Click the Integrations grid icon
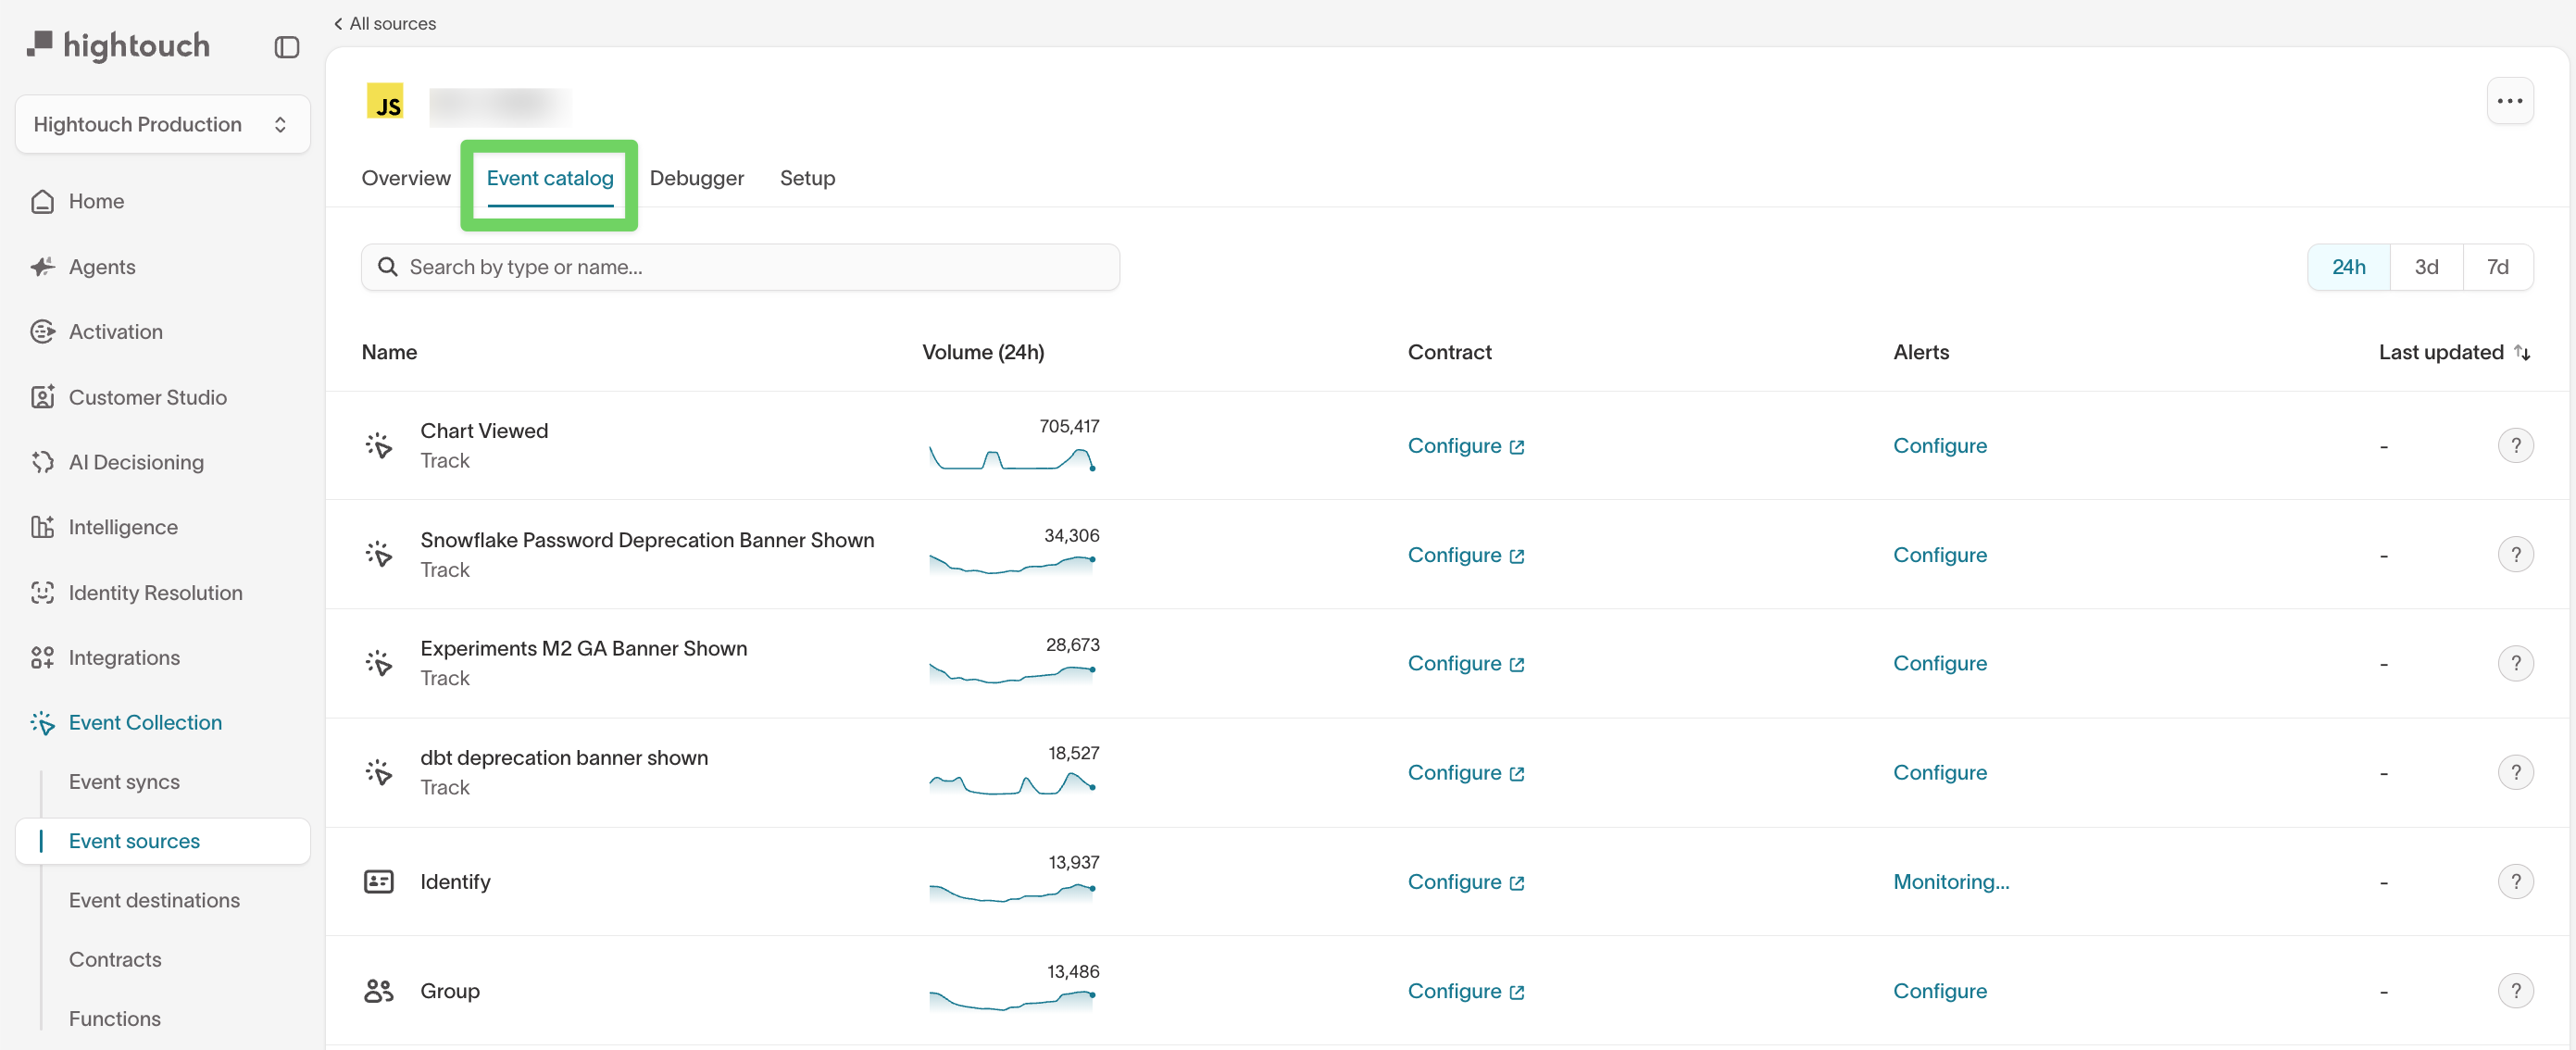The width and height of the screenshot is (2576, 1050). 42,658
